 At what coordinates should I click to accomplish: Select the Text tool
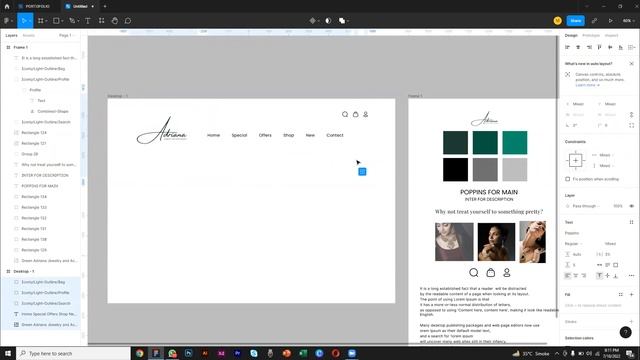pyautogui.click(x=87, y=21)
